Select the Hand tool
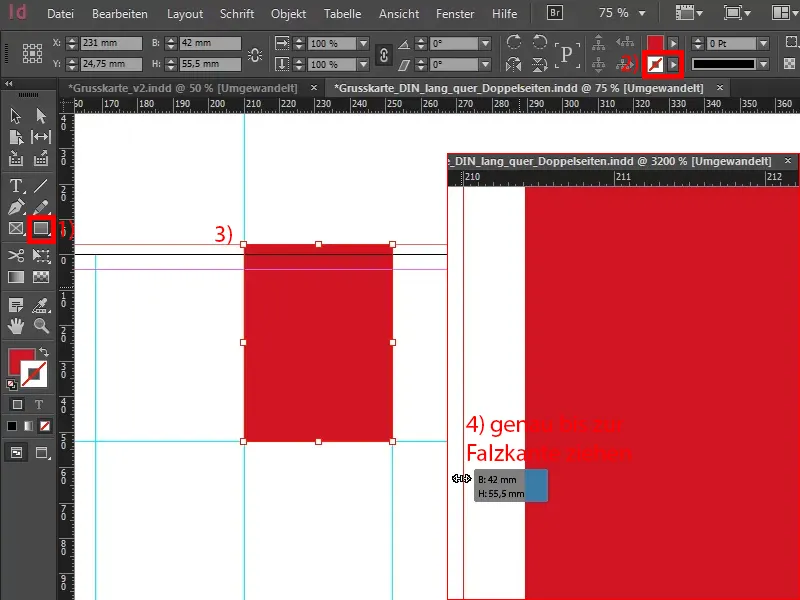This screenshot has height=600, width=800. (x=16, y=326)
